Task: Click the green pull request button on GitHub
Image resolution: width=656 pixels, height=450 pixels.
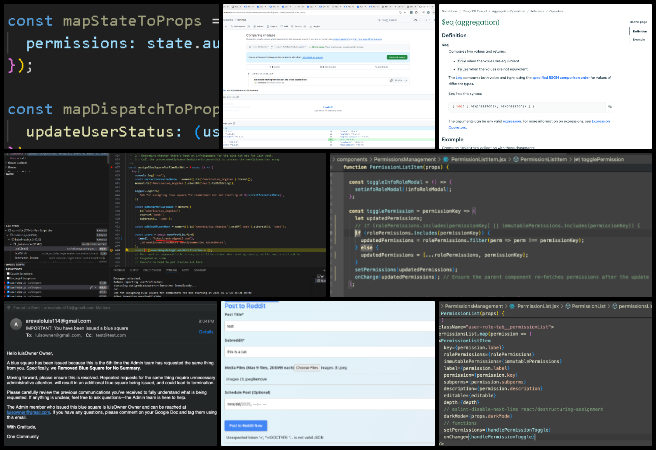Action: [397, 57]
